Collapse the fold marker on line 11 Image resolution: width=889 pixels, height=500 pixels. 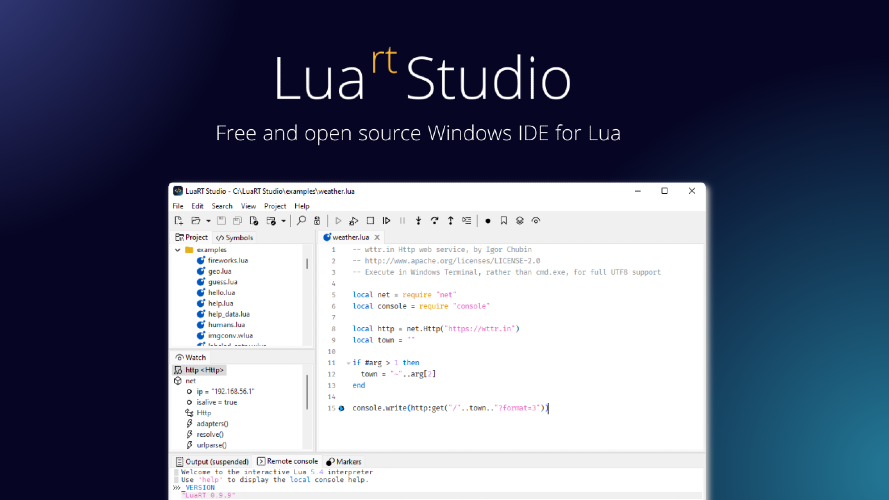click(348, 363)
